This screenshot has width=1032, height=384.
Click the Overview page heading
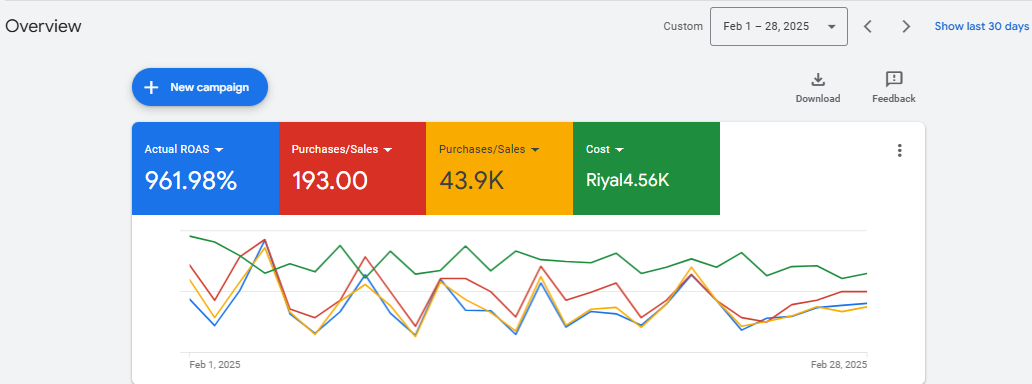coord(43,26)
